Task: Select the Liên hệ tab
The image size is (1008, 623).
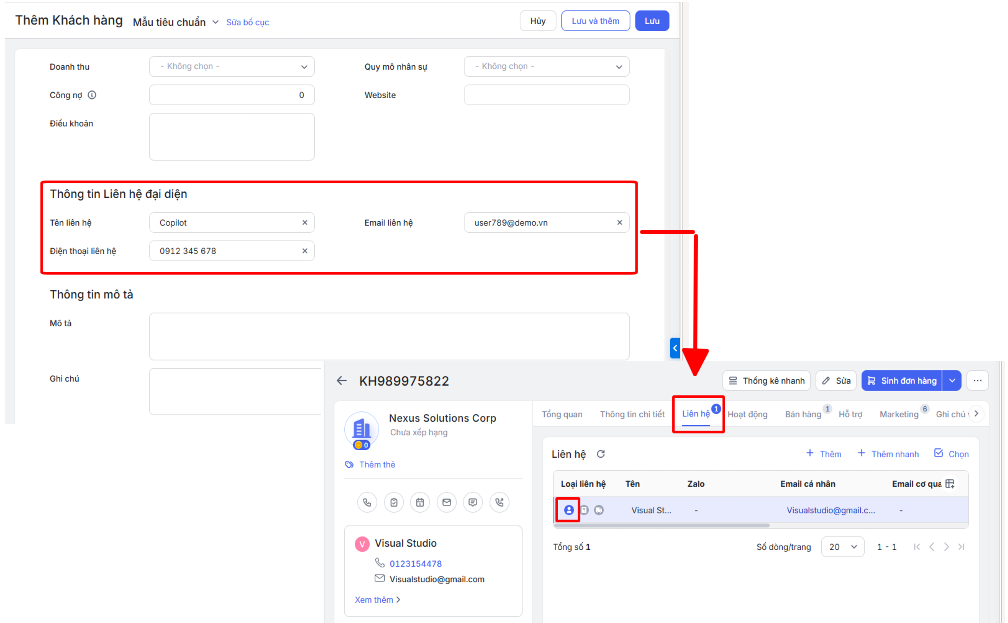Action: tap(696, 414)
